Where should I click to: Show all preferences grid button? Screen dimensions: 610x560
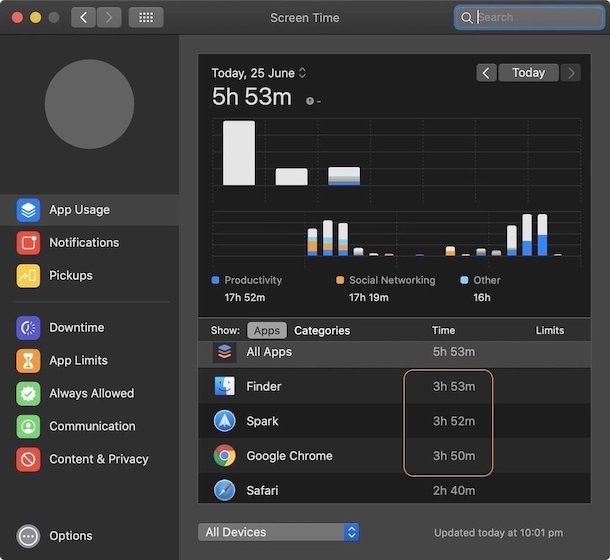(x=146, y=18)
